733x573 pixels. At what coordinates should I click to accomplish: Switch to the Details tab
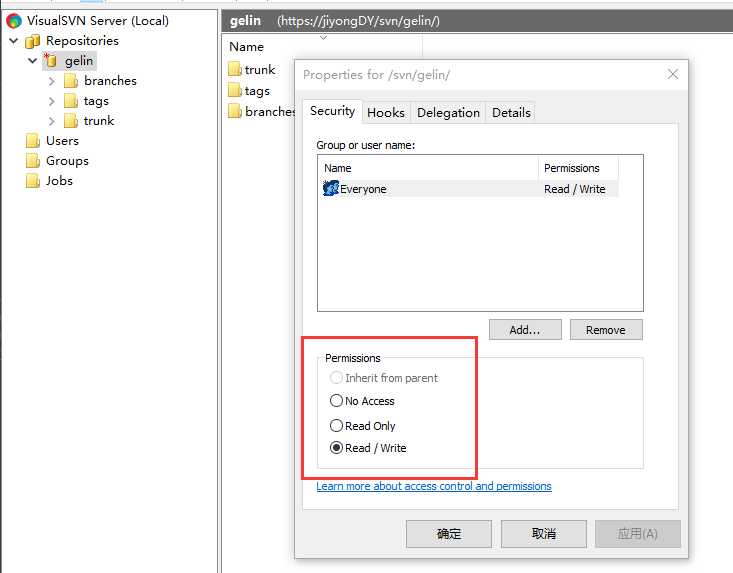click(511, 113)
